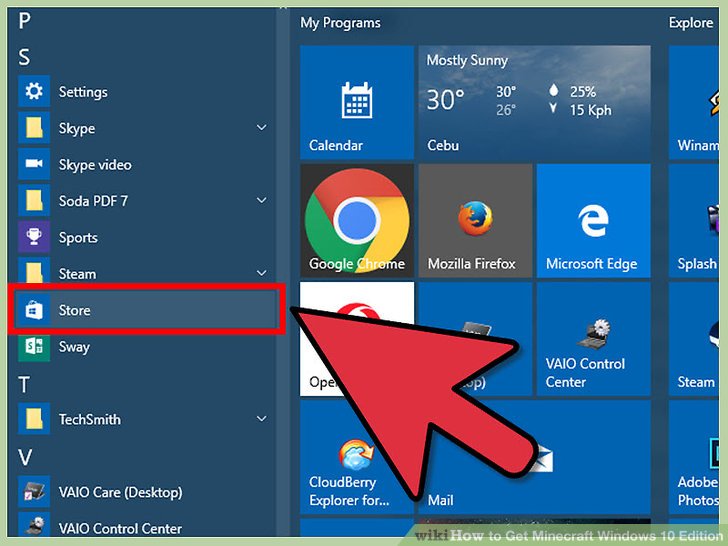Launch the Steam tile on right
The width and height of the screenshot is (728, 546).
point(694,339)
